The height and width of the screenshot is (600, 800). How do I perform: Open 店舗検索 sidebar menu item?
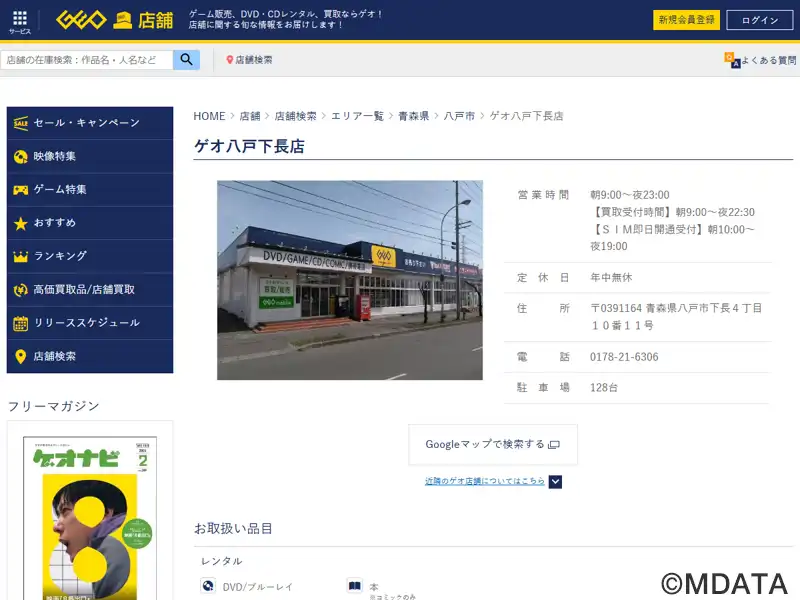point(90,357)
